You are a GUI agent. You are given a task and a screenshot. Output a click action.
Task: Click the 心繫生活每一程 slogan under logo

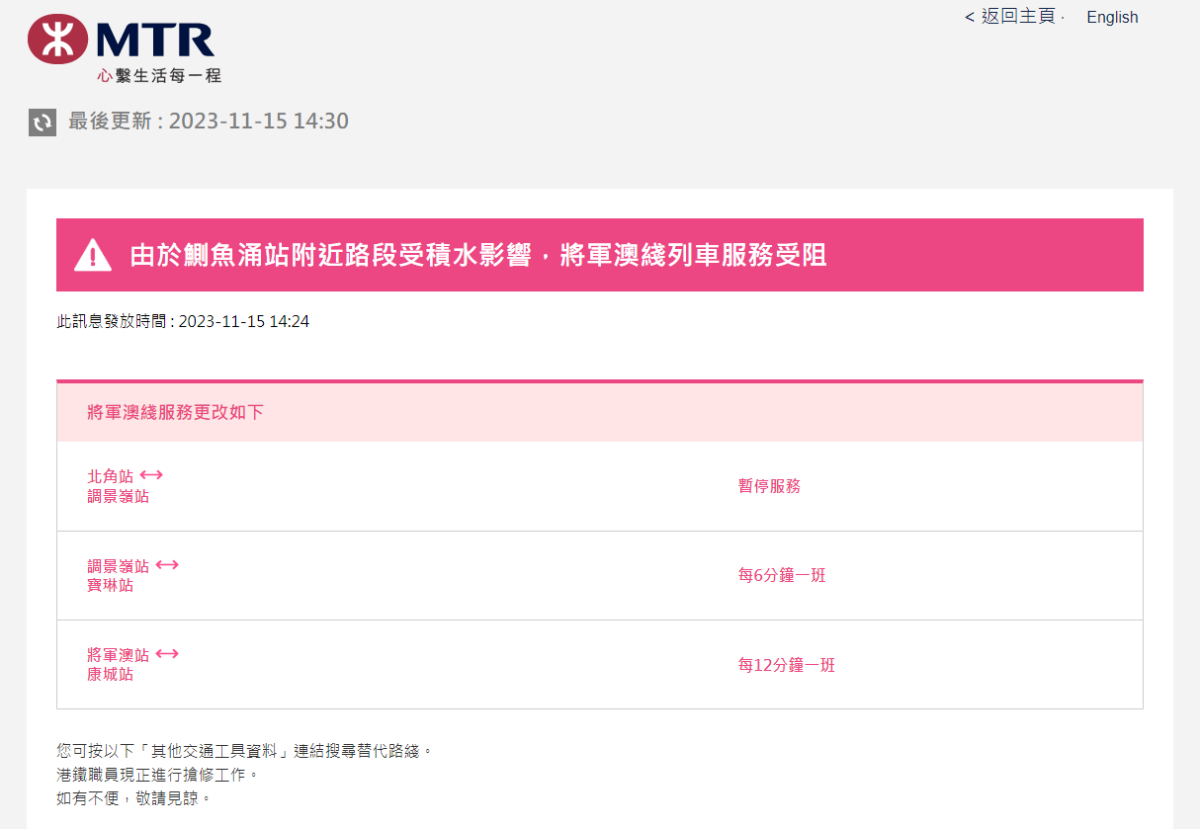(x=159, y=75)
